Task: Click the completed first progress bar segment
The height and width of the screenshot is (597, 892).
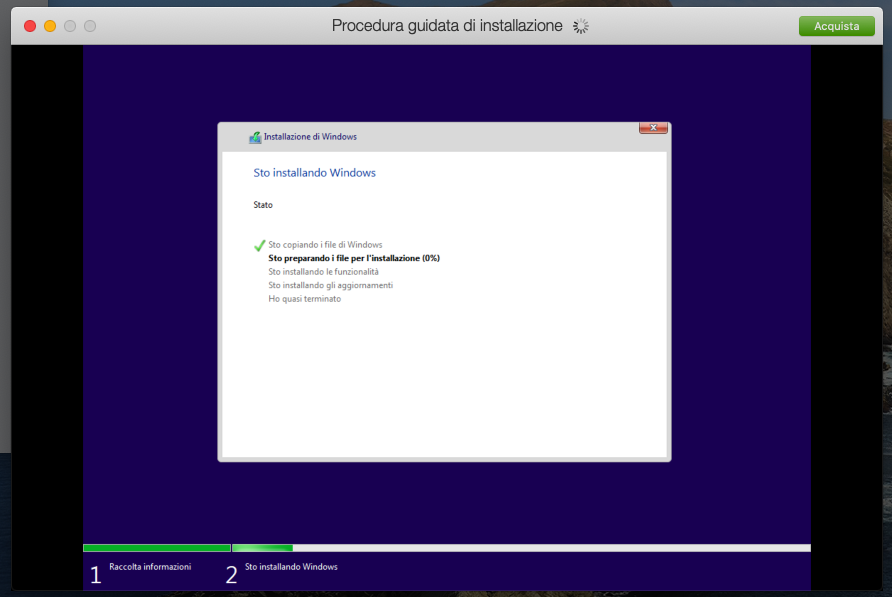Action: [156, 548]
